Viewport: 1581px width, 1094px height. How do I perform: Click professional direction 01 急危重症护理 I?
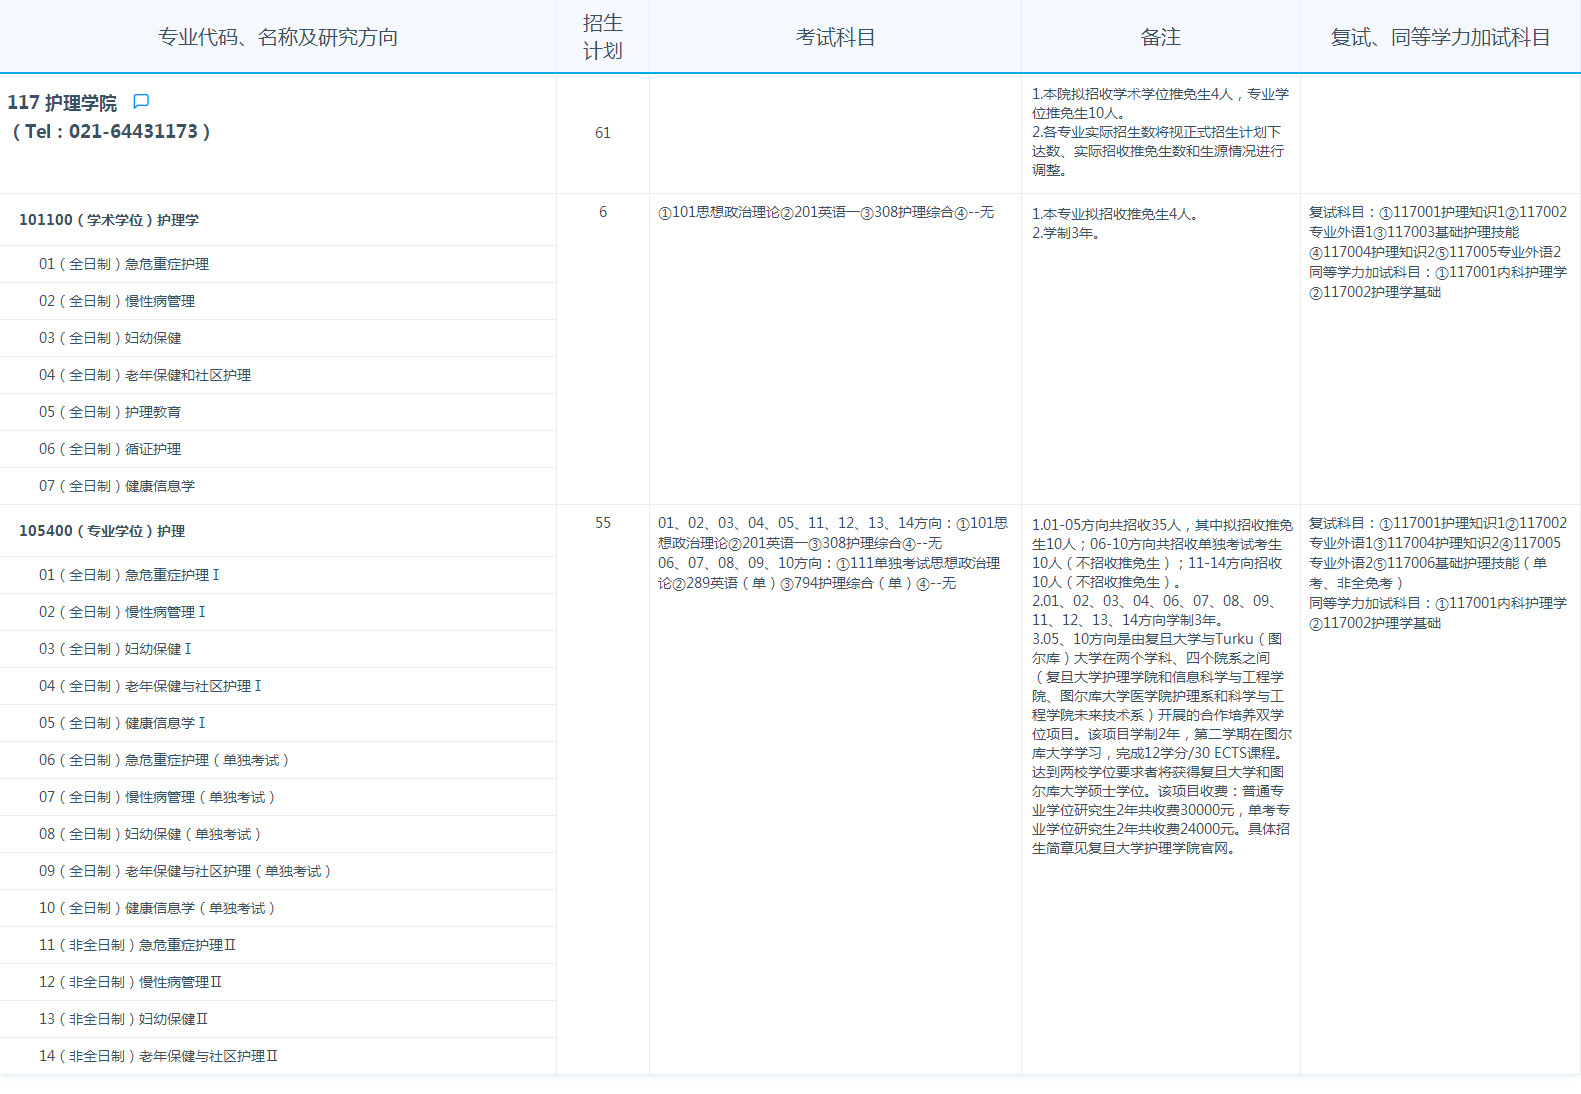(129, 575)
